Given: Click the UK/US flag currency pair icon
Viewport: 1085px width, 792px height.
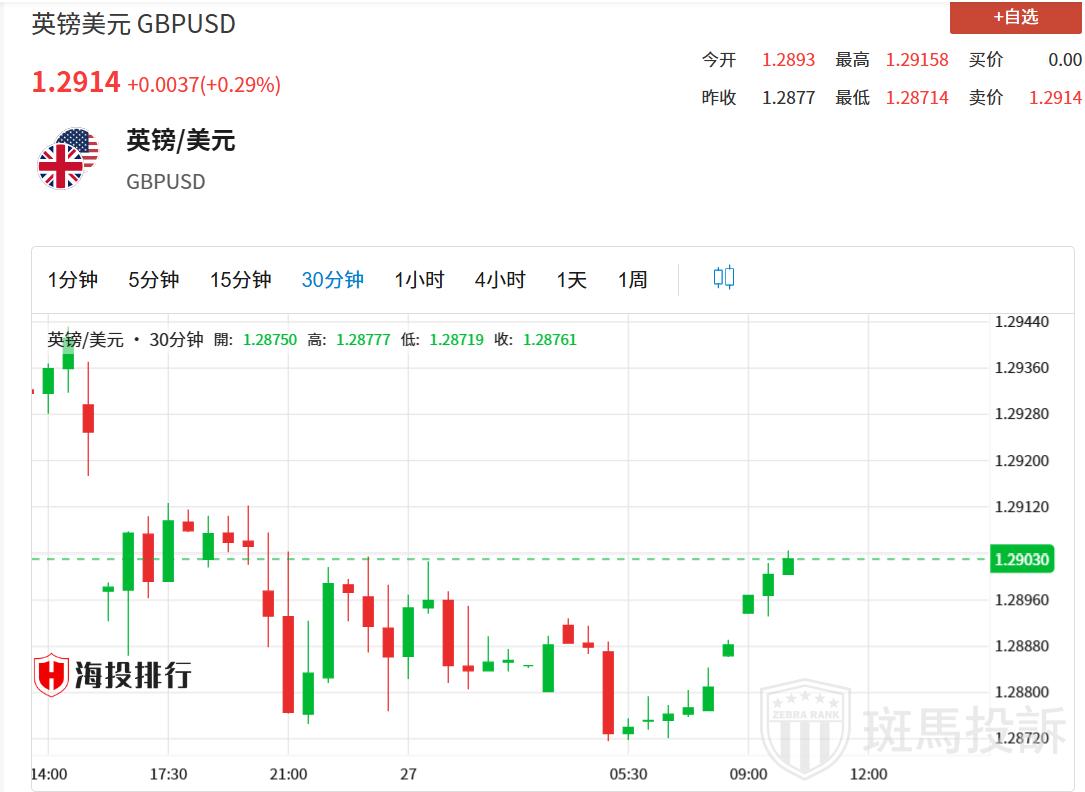Looking at the screenshot, I should [x=68, y=159].
